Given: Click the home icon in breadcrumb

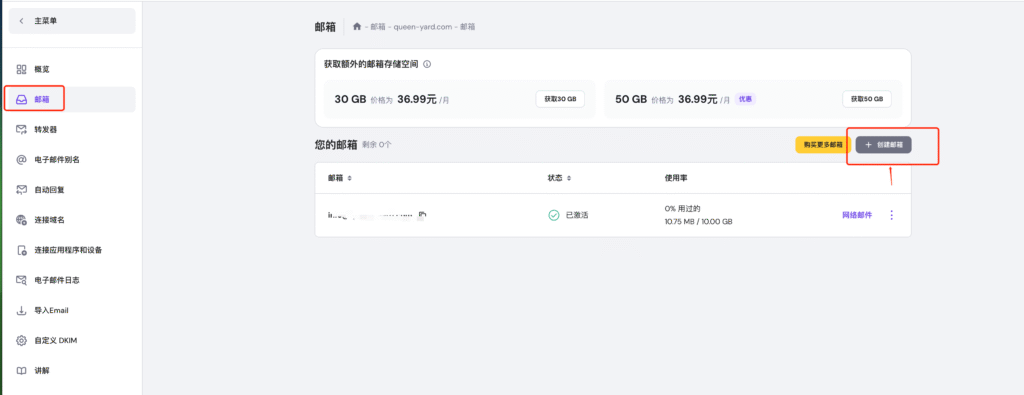Looking at the screenshot, I should [x=357, y=27].
